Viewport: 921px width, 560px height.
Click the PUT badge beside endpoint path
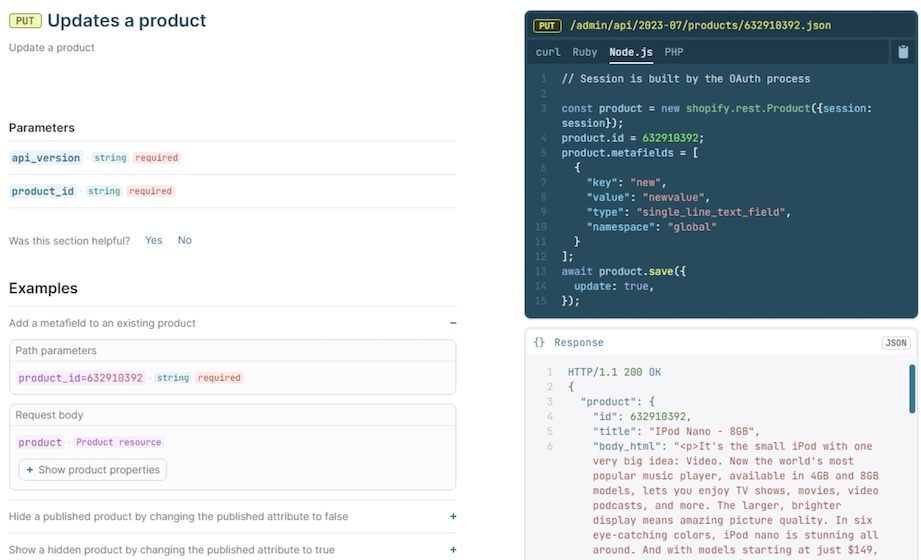coord(547,26)
